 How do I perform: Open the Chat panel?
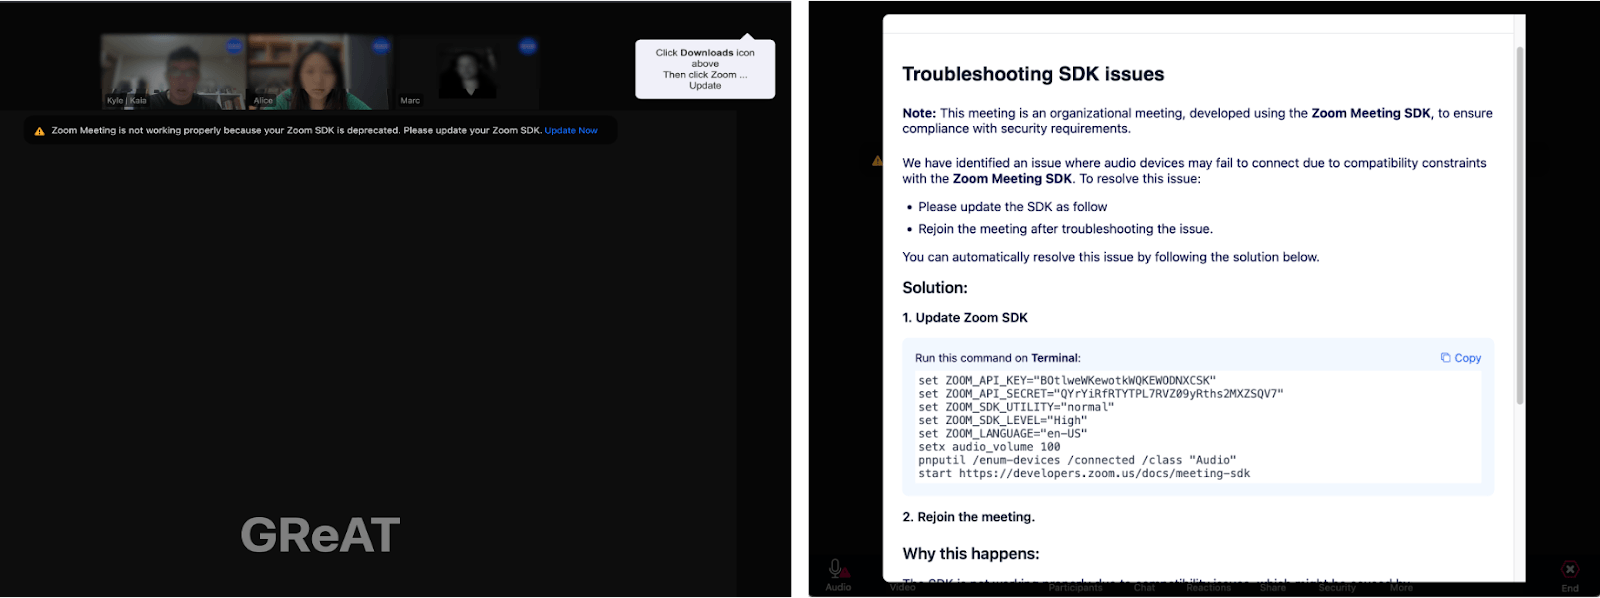click(x=1144, y=587)
